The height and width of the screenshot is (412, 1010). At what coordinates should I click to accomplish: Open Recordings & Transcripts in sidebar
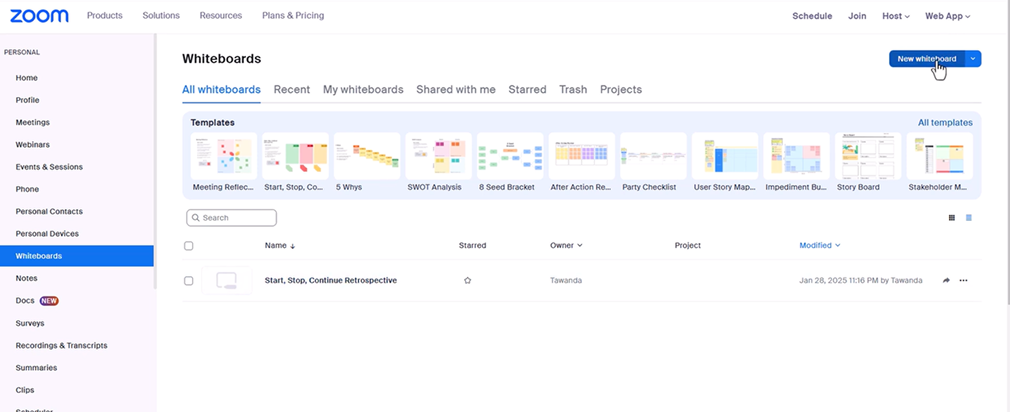click(61, 345)
